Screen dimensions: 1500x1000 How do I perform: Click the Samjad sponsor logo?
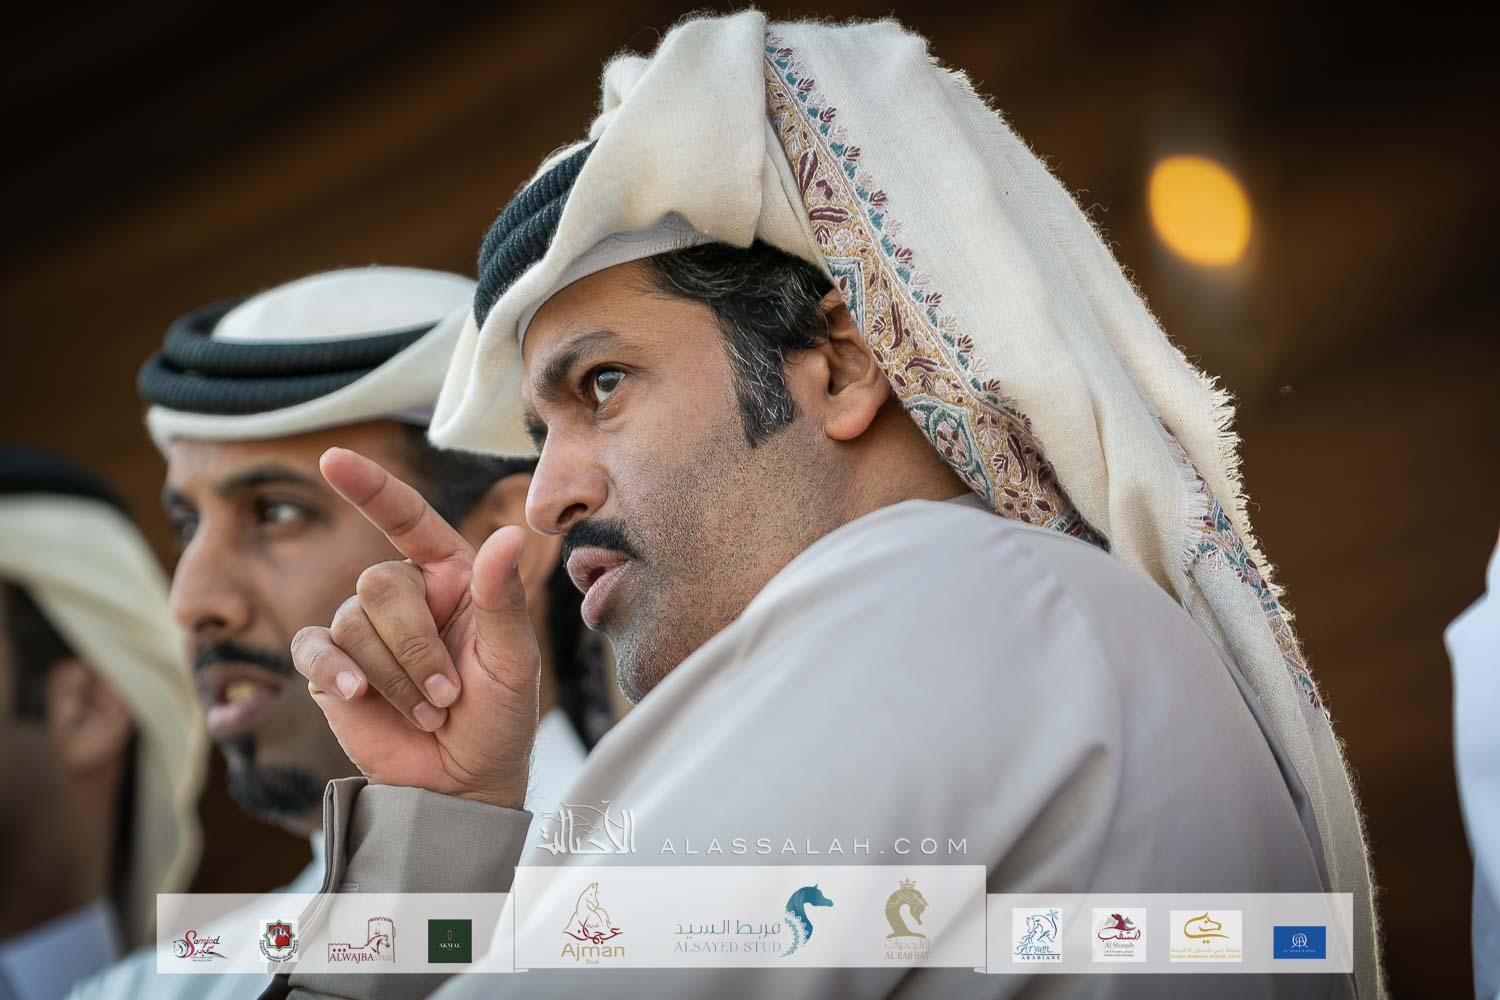[x=201, y=942]
